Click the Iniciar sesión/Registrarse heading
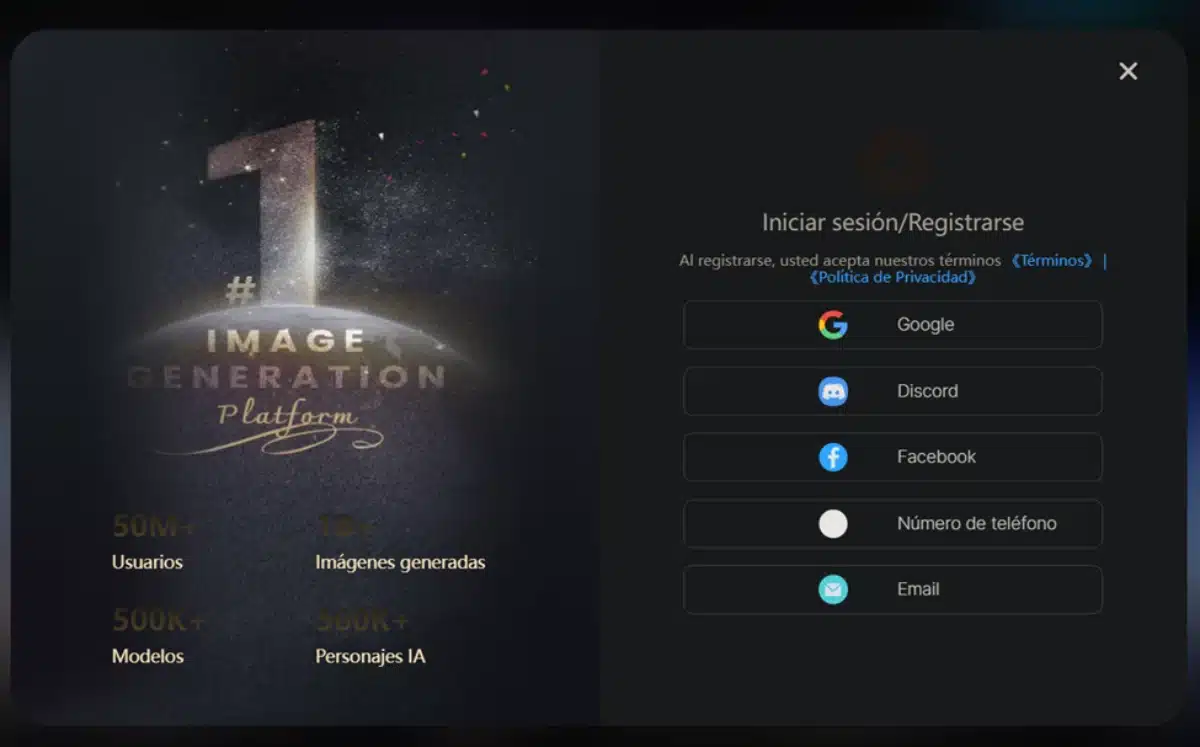The height and width of the screenshot is (747, 1200). pyautogui.click(x=893, y=222)
